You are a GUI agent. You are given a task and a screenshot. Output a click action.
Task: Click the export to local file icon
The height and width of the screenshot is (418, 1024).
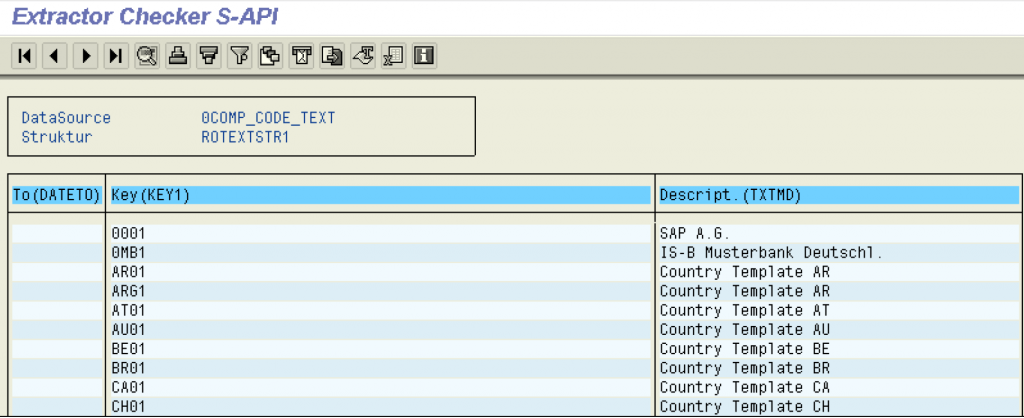click(x=332, y=56)
